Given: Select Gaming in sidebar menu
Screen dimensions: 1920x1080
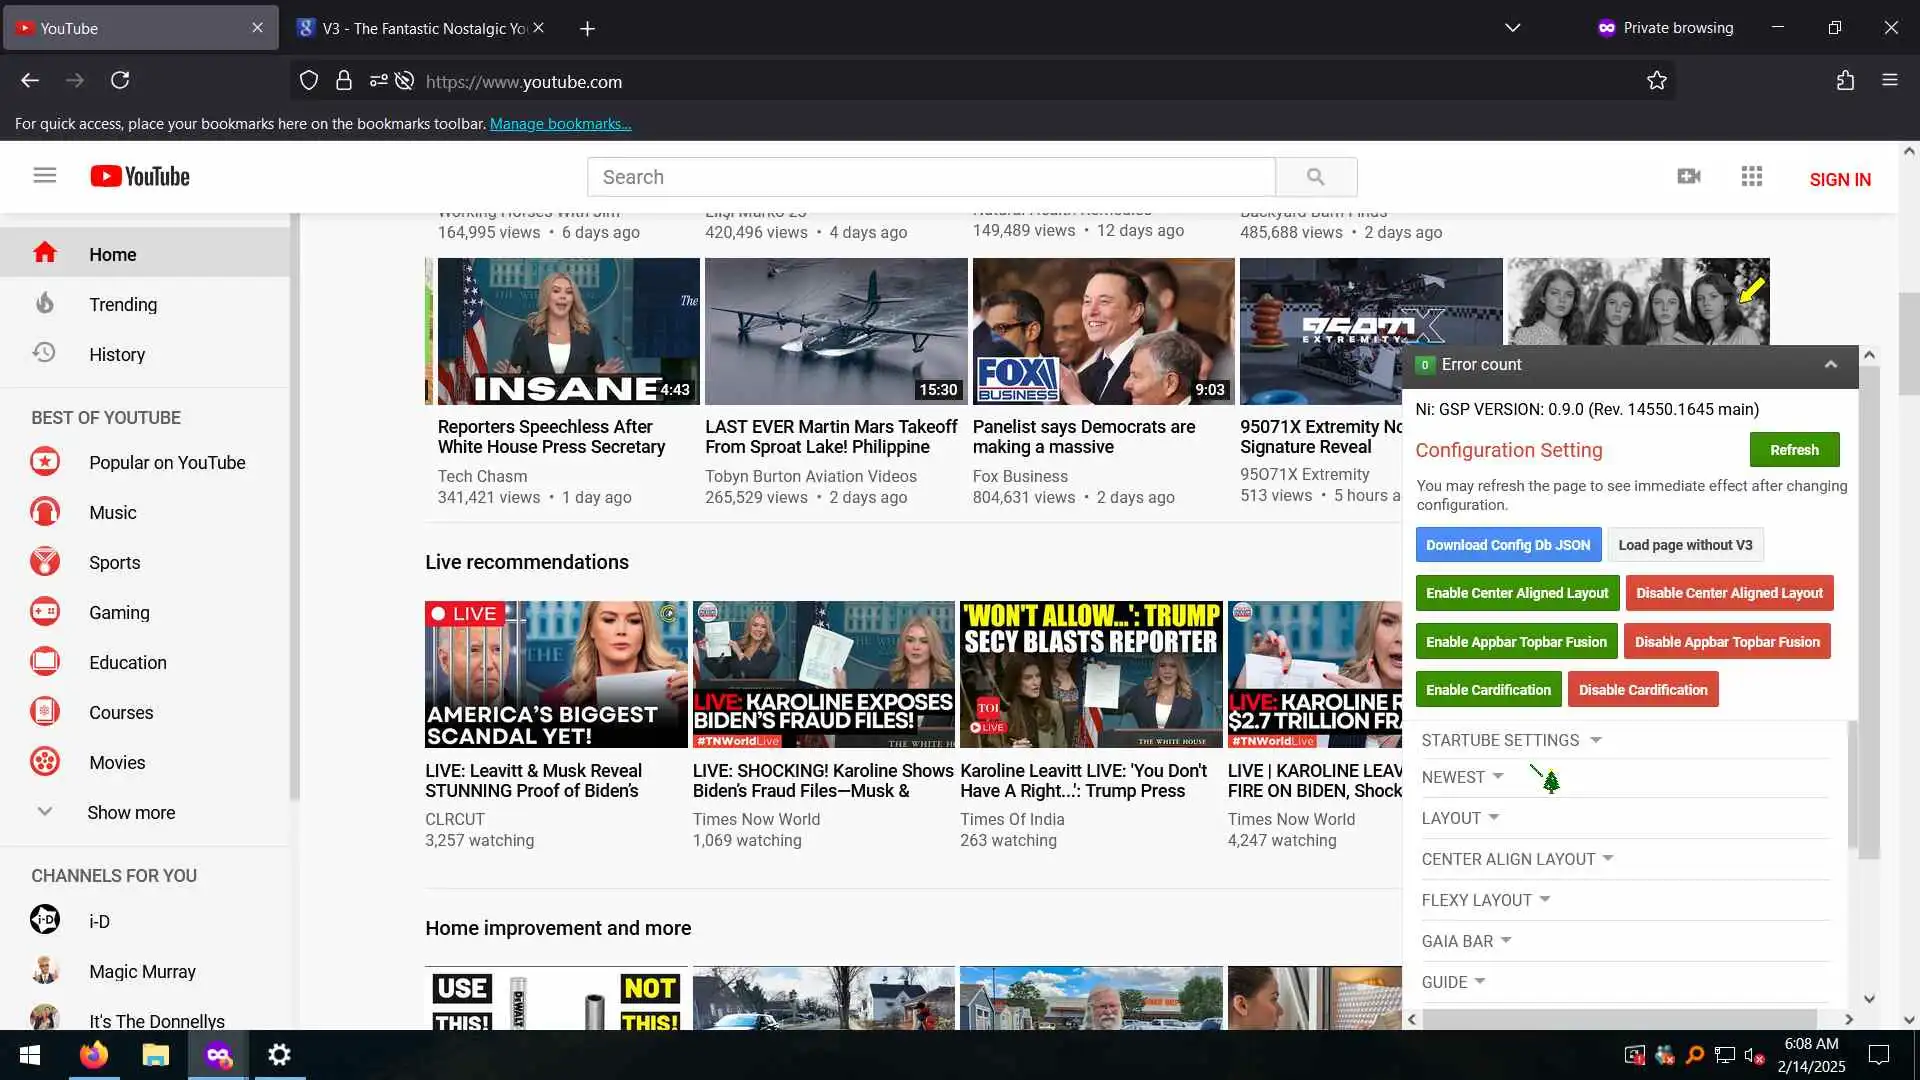Looking at the screenshot, I should coord(118,613).
